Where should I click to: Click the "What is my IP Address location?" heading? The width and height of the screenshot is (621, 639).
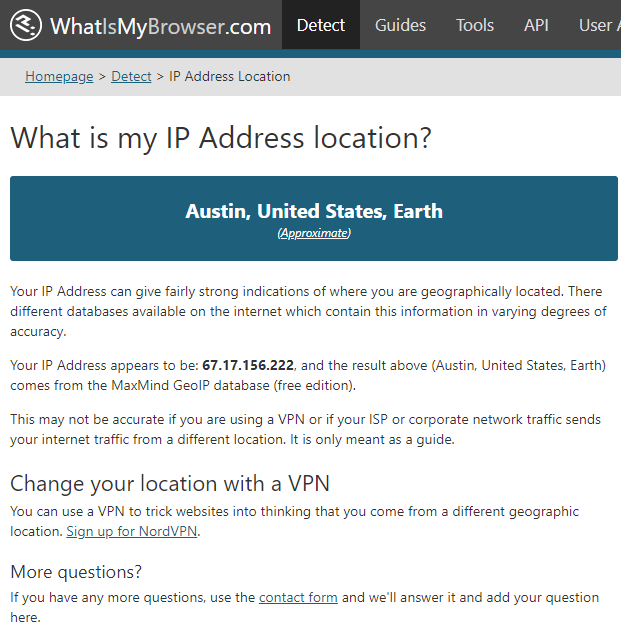pos(221,137)
